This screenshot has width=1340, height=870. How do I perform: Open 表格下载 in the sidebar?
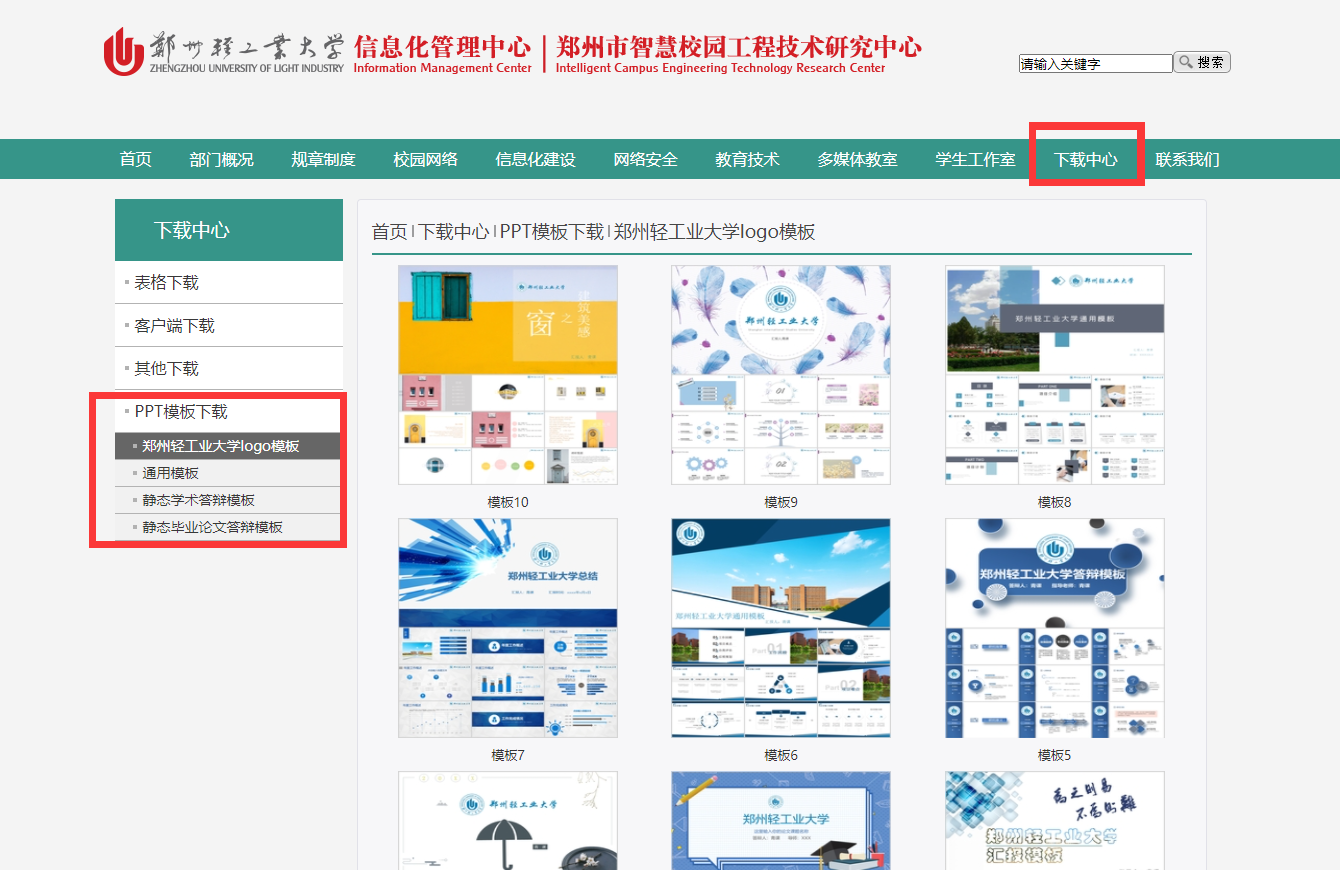point(229,283)
